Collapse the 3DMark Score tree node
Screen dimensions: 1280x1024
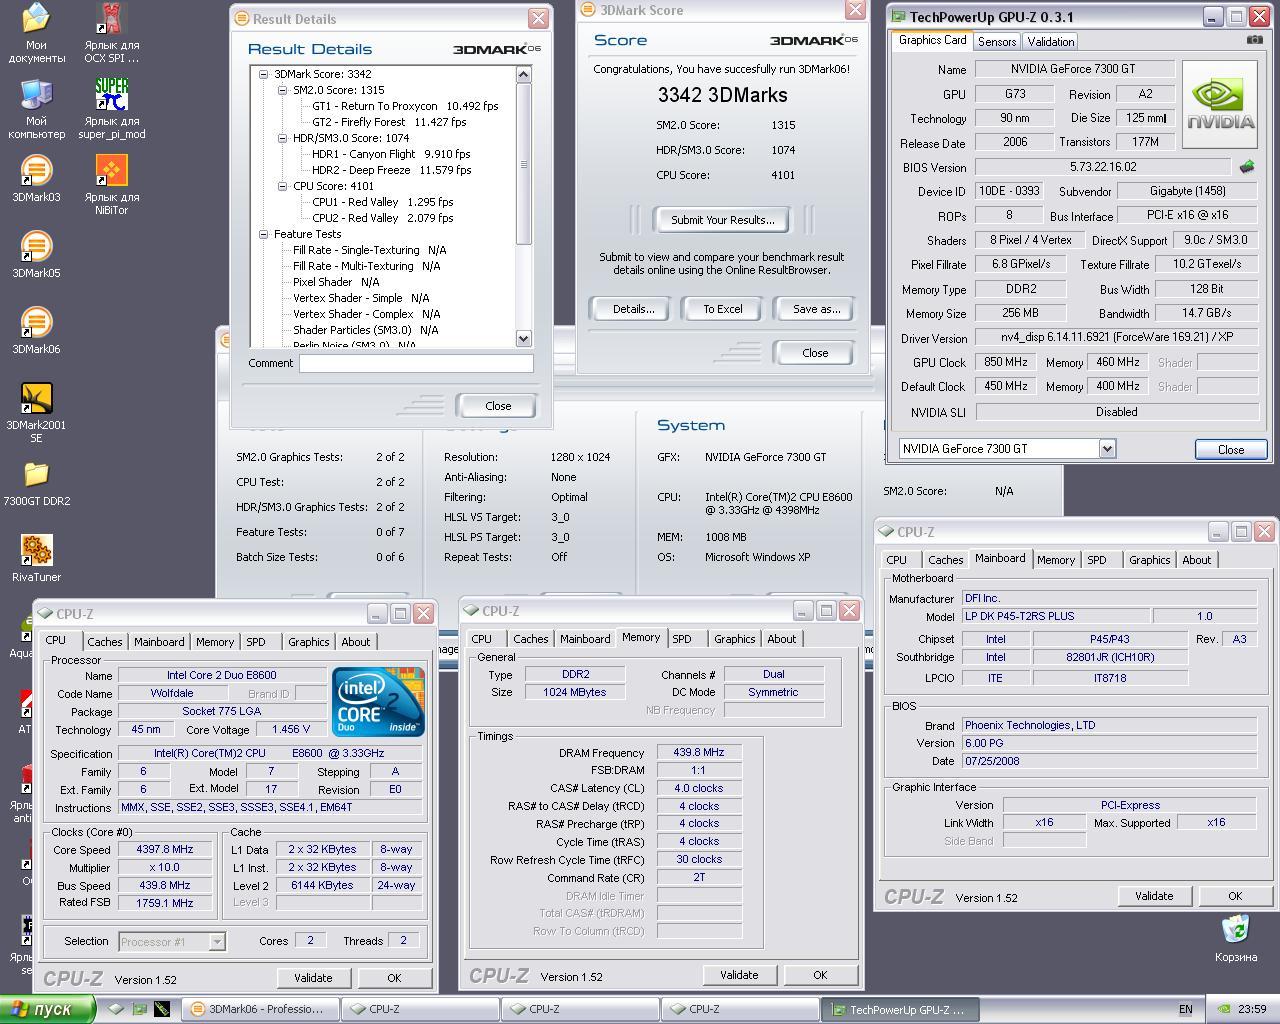pos(264,74)
